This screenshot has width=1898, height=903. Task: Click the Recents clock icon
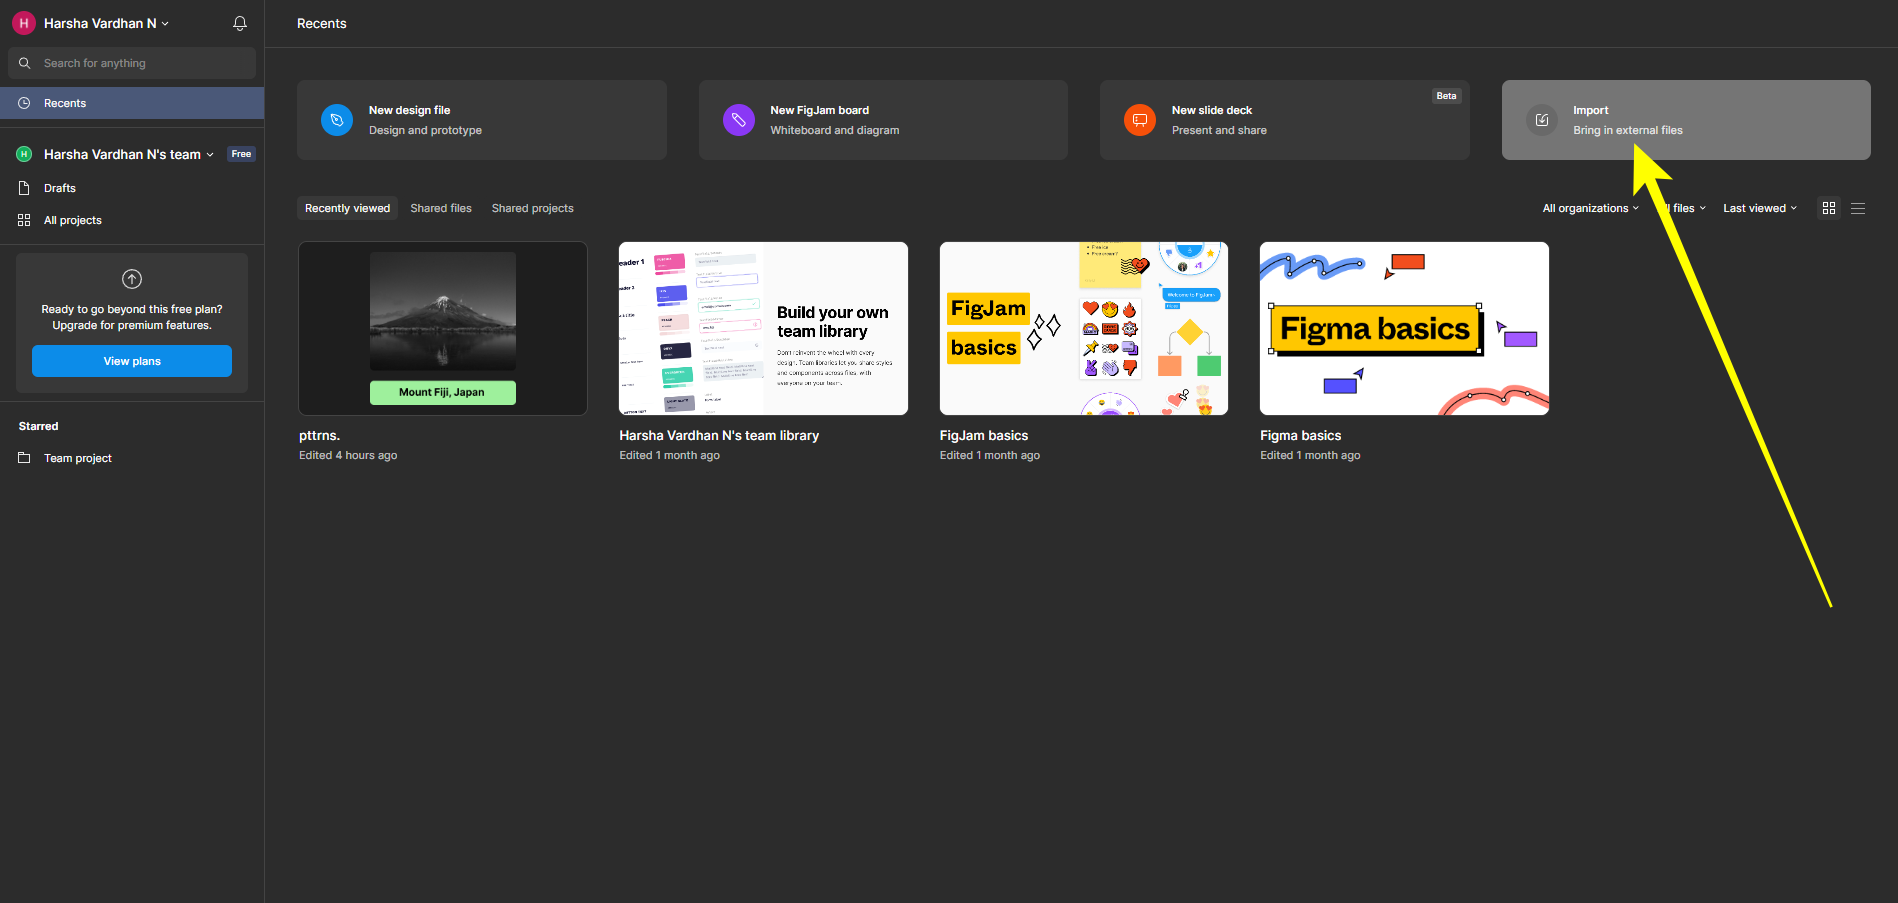(x=24, y=103)
